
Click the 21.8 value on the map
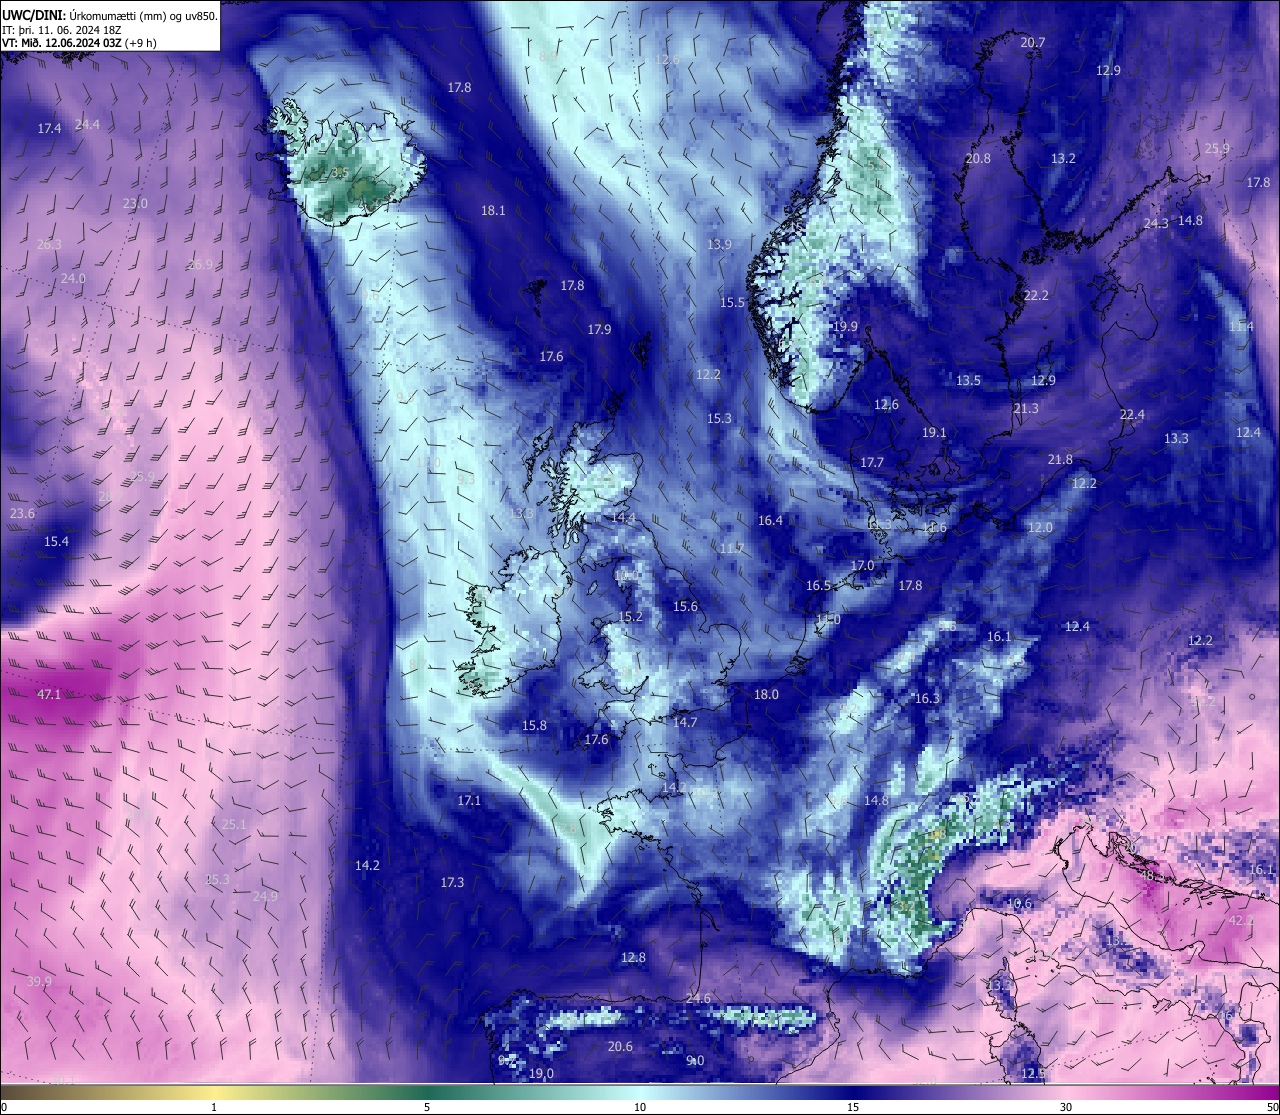pyautogui.click(x=1060, y=459)
